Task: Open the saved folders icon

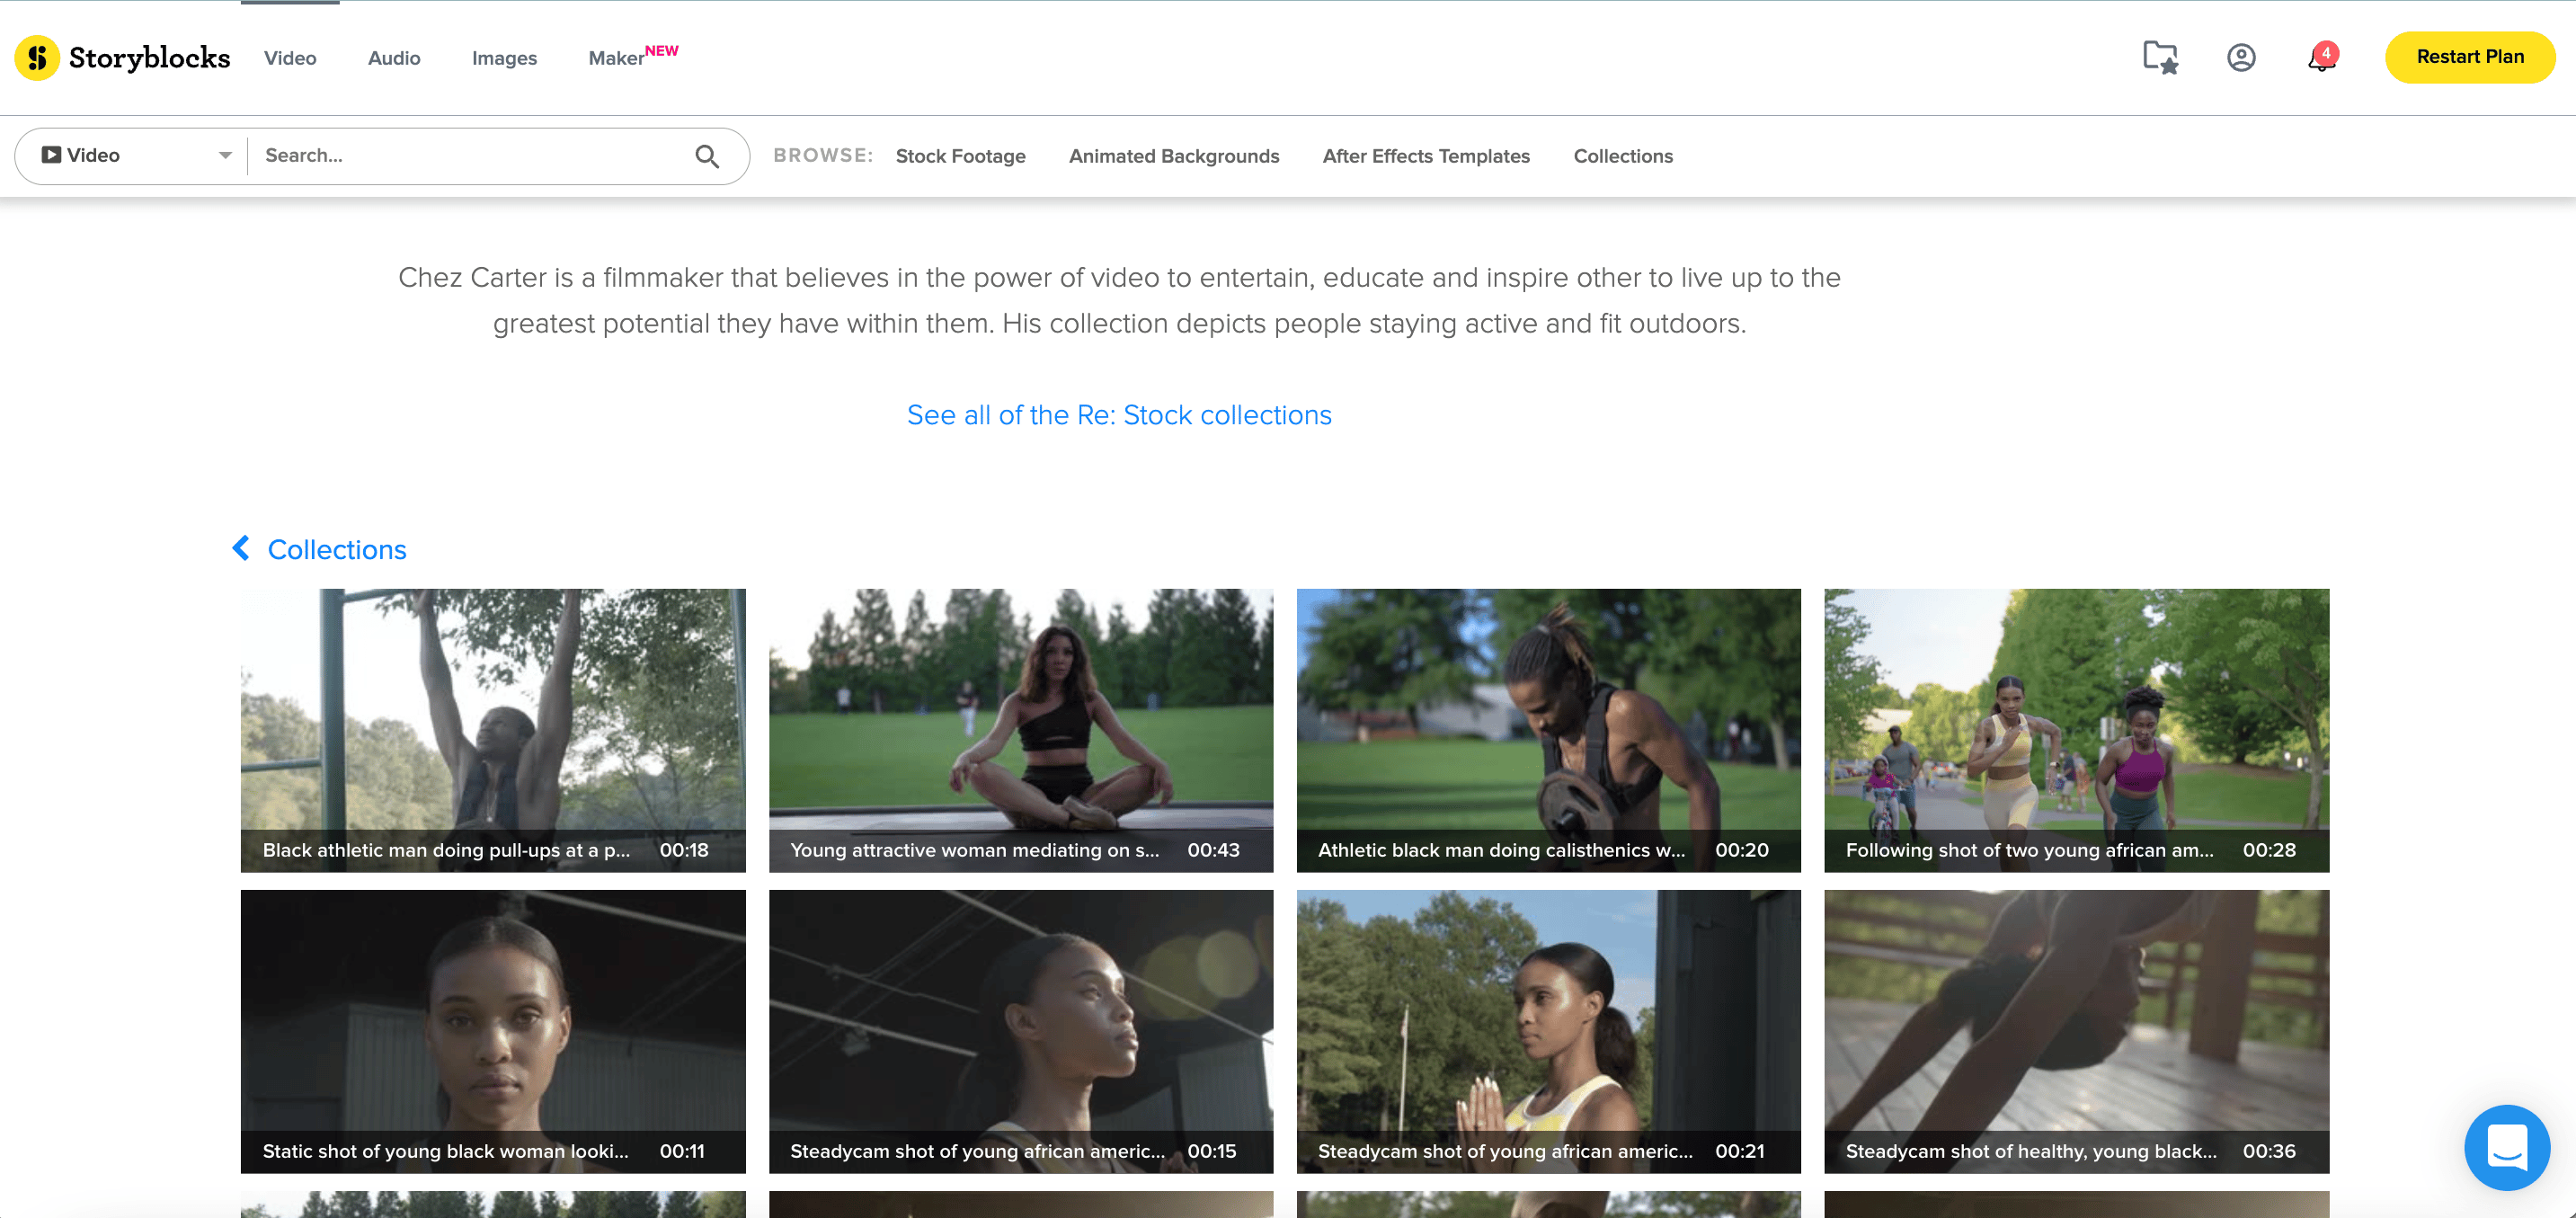Action: tap(2160, 57)
